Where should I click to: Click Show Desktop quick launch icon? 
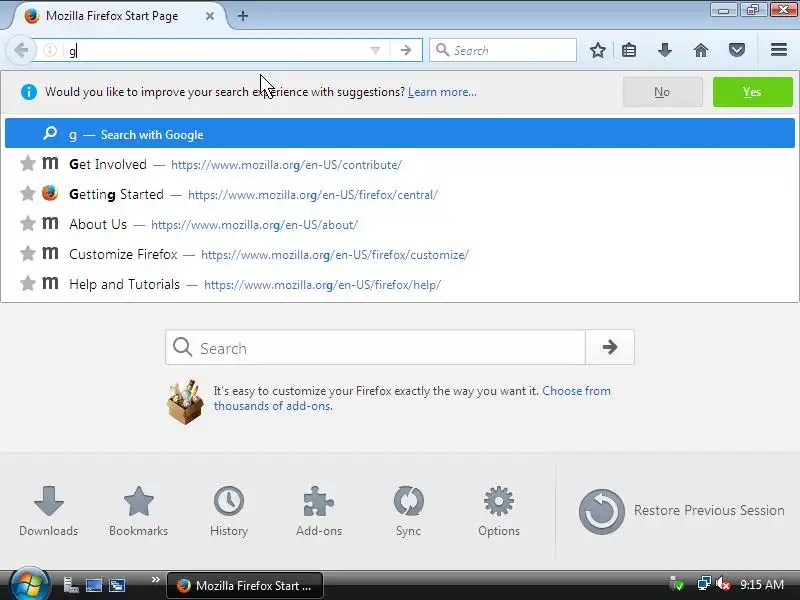[94, 585]
